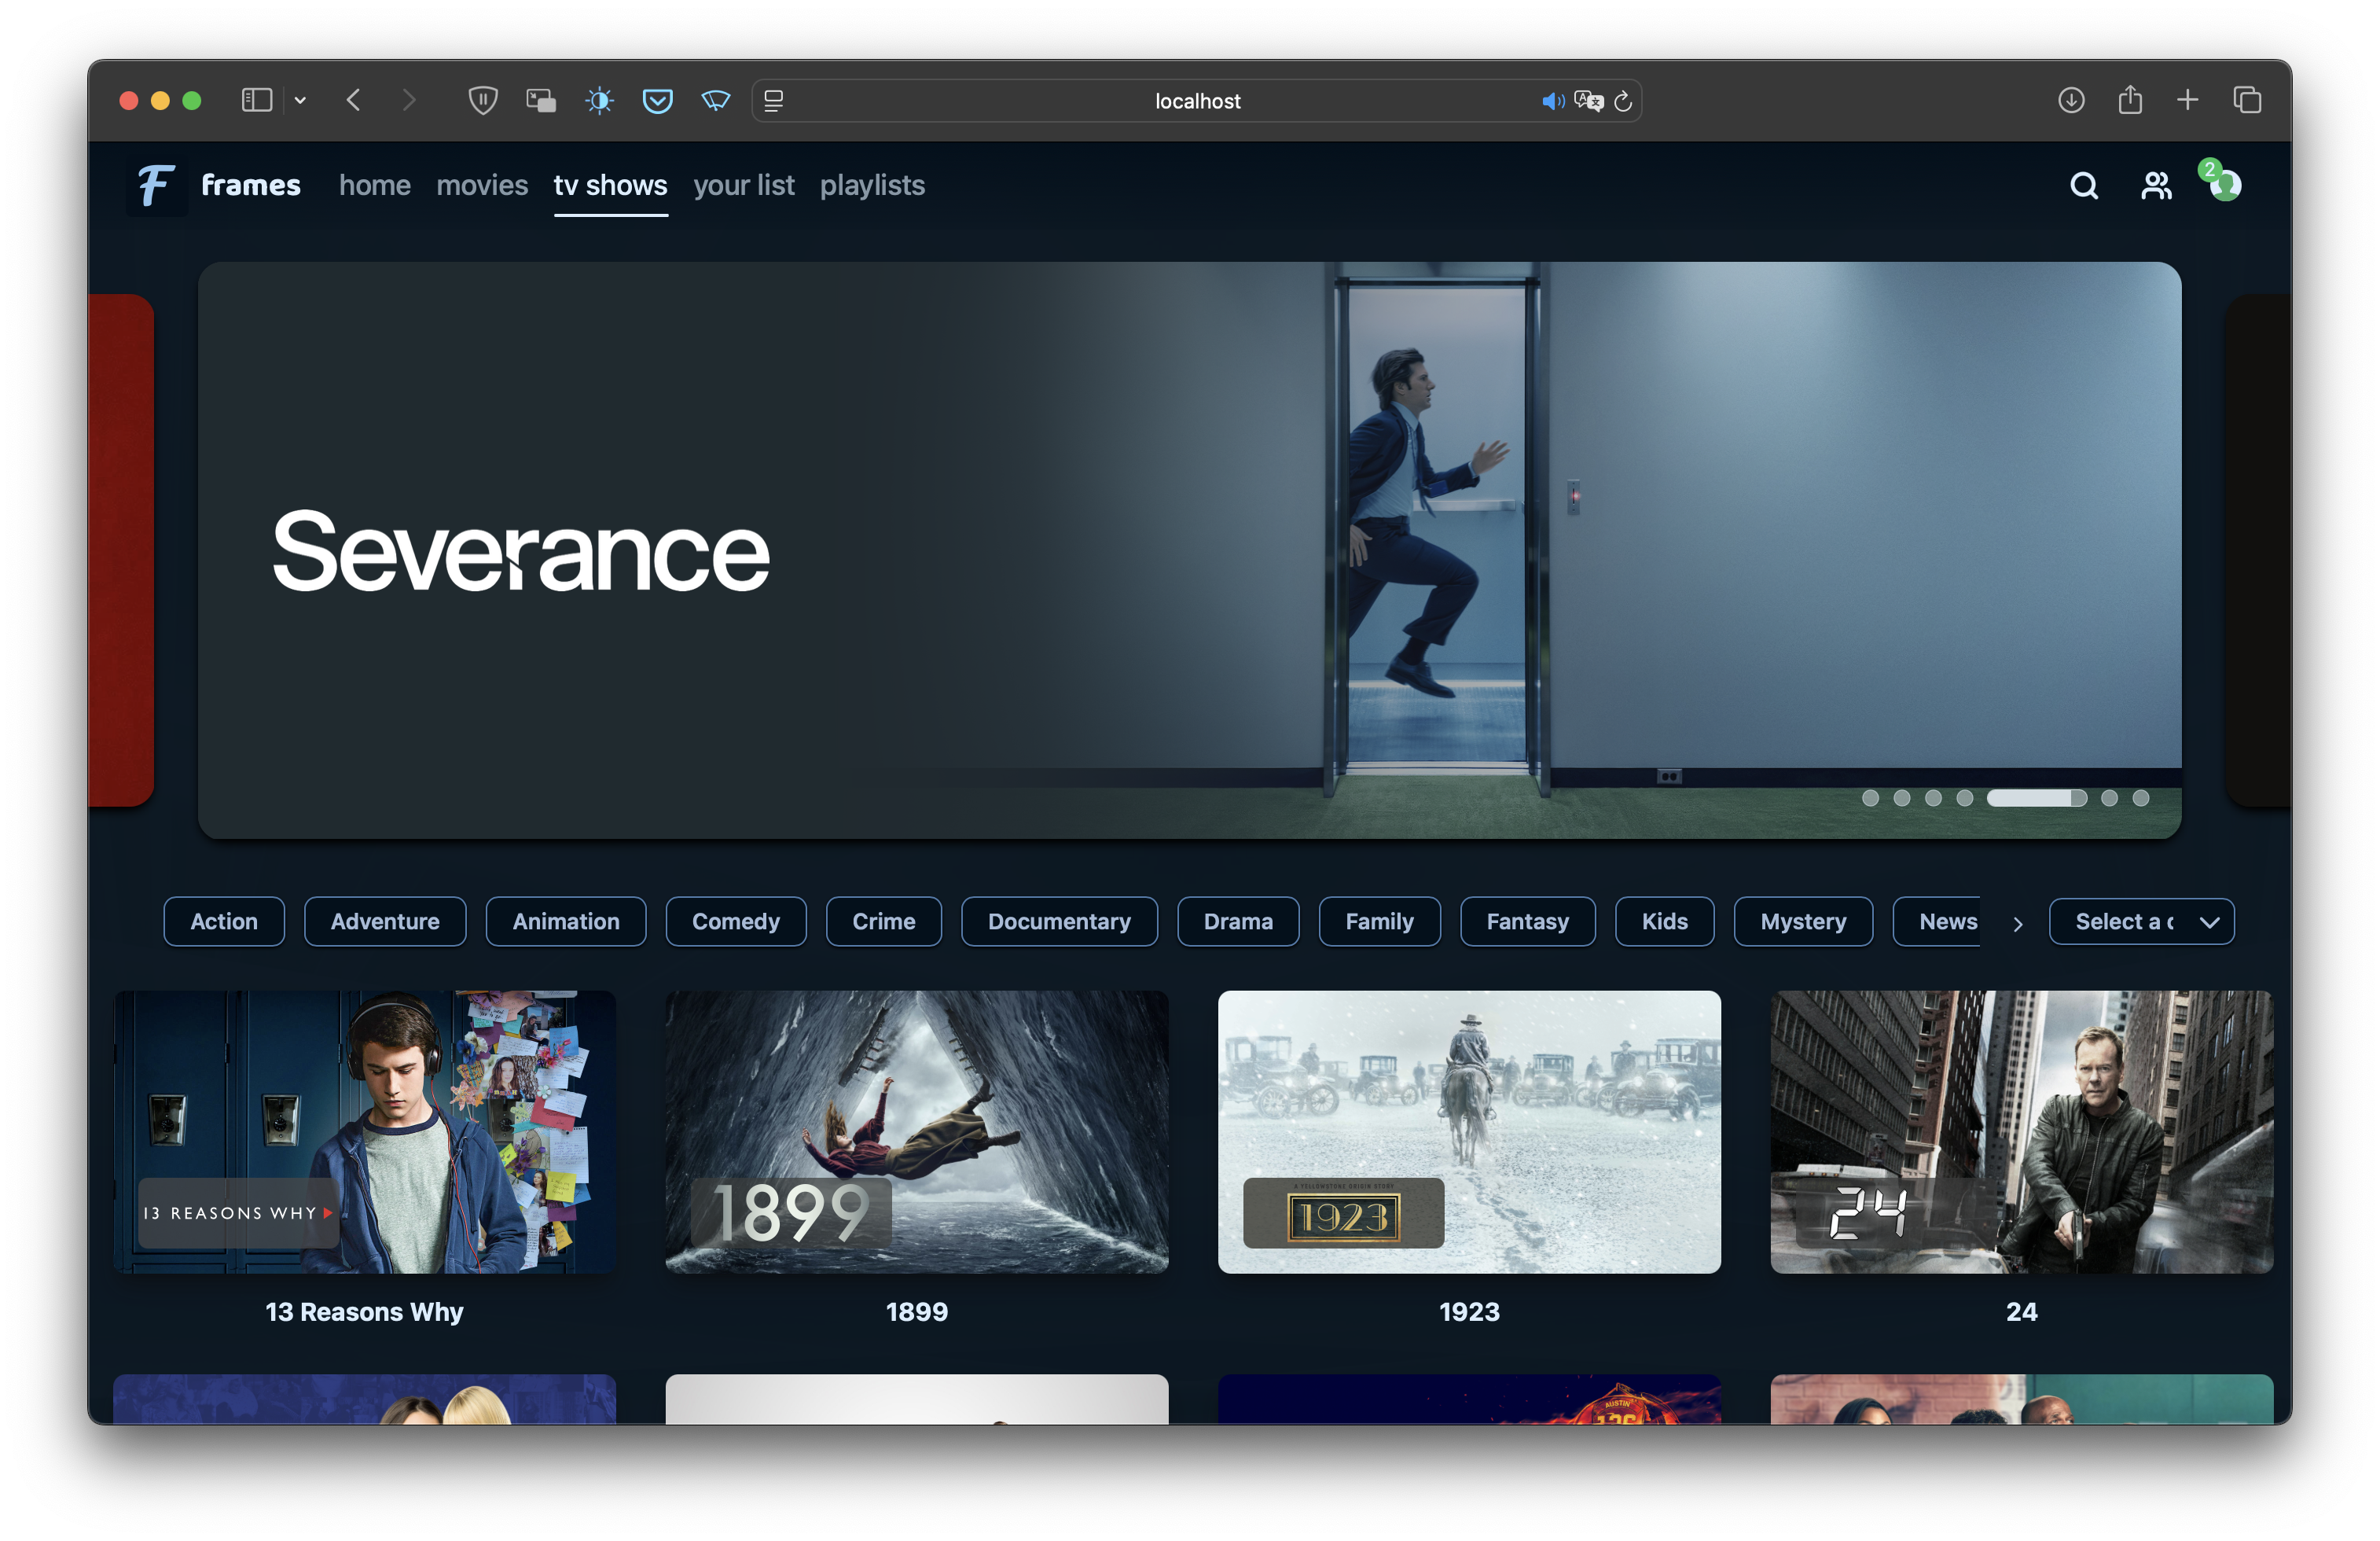Click the translate page icon
This screenshot has width=2380, height=1541.
(1588, 101)
